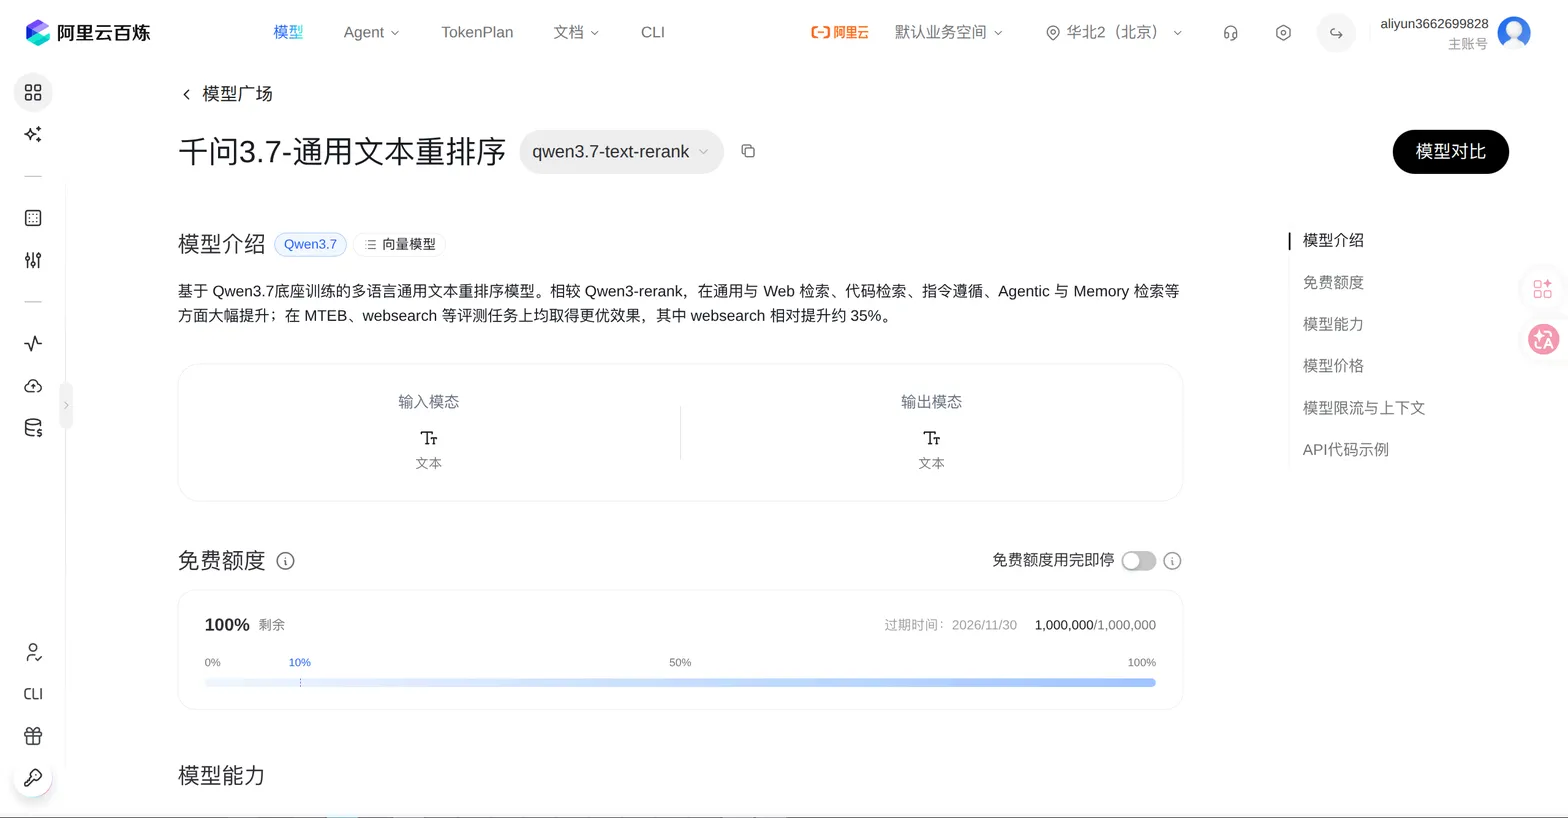The image size is (1568, 818).
Task: Open the dotted square icon in sidebar
Action: coord(33,218)
